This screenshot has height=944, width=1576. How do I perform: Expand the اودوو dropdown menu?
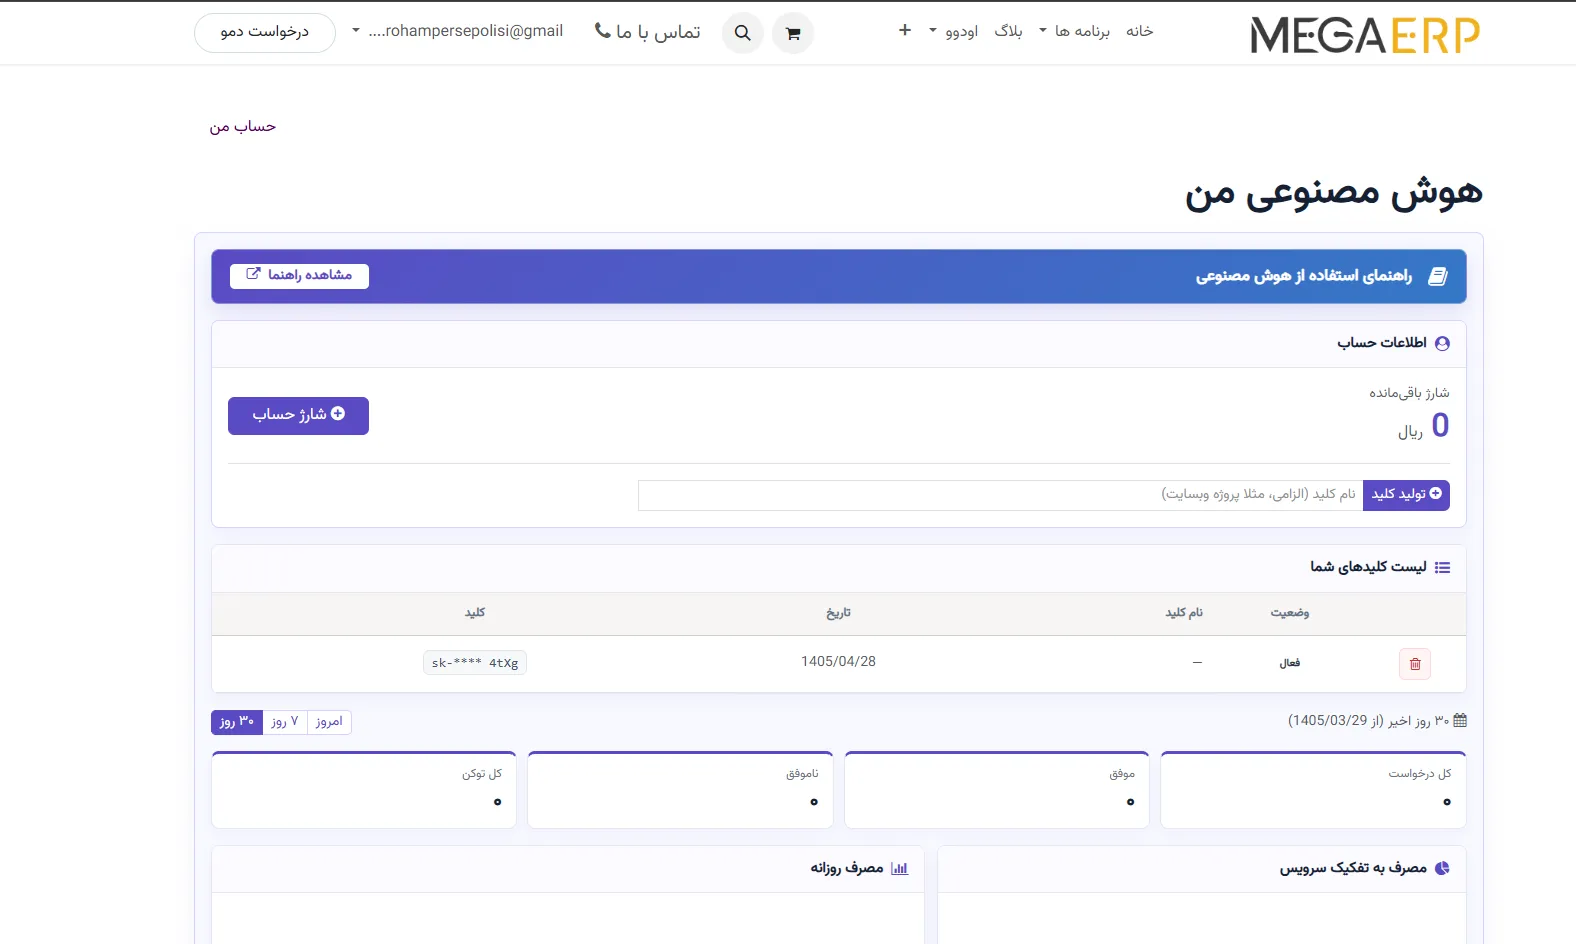(x=954, y=31)
